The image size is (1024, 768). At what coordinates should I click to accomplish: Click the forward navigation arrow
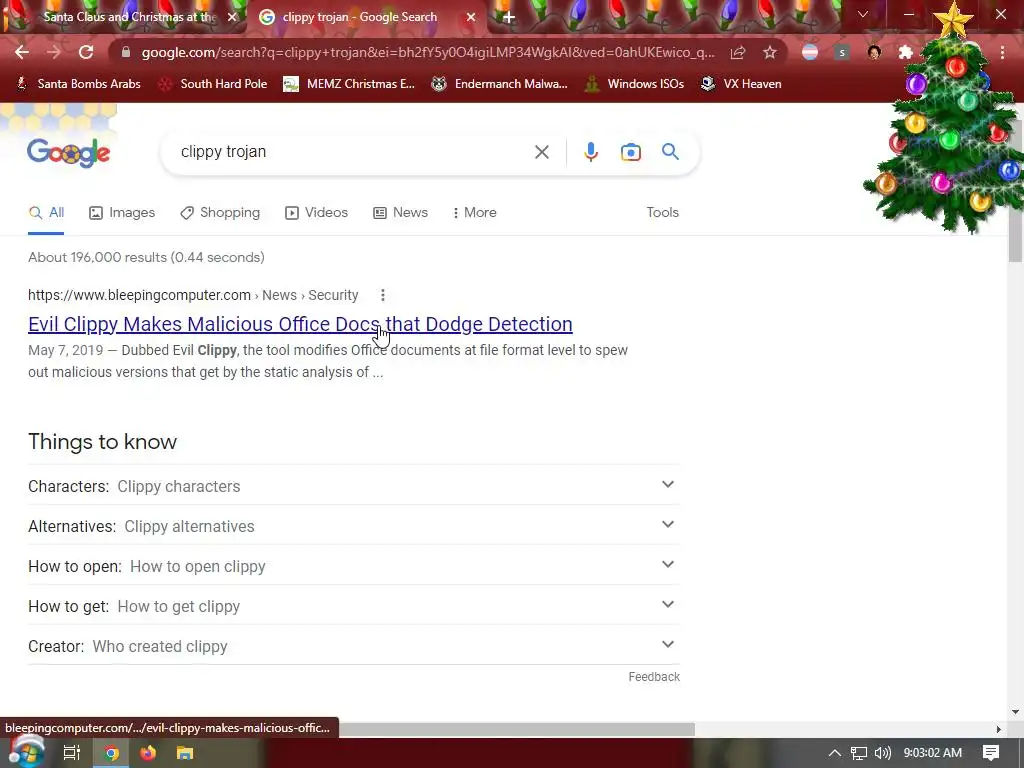54,52
